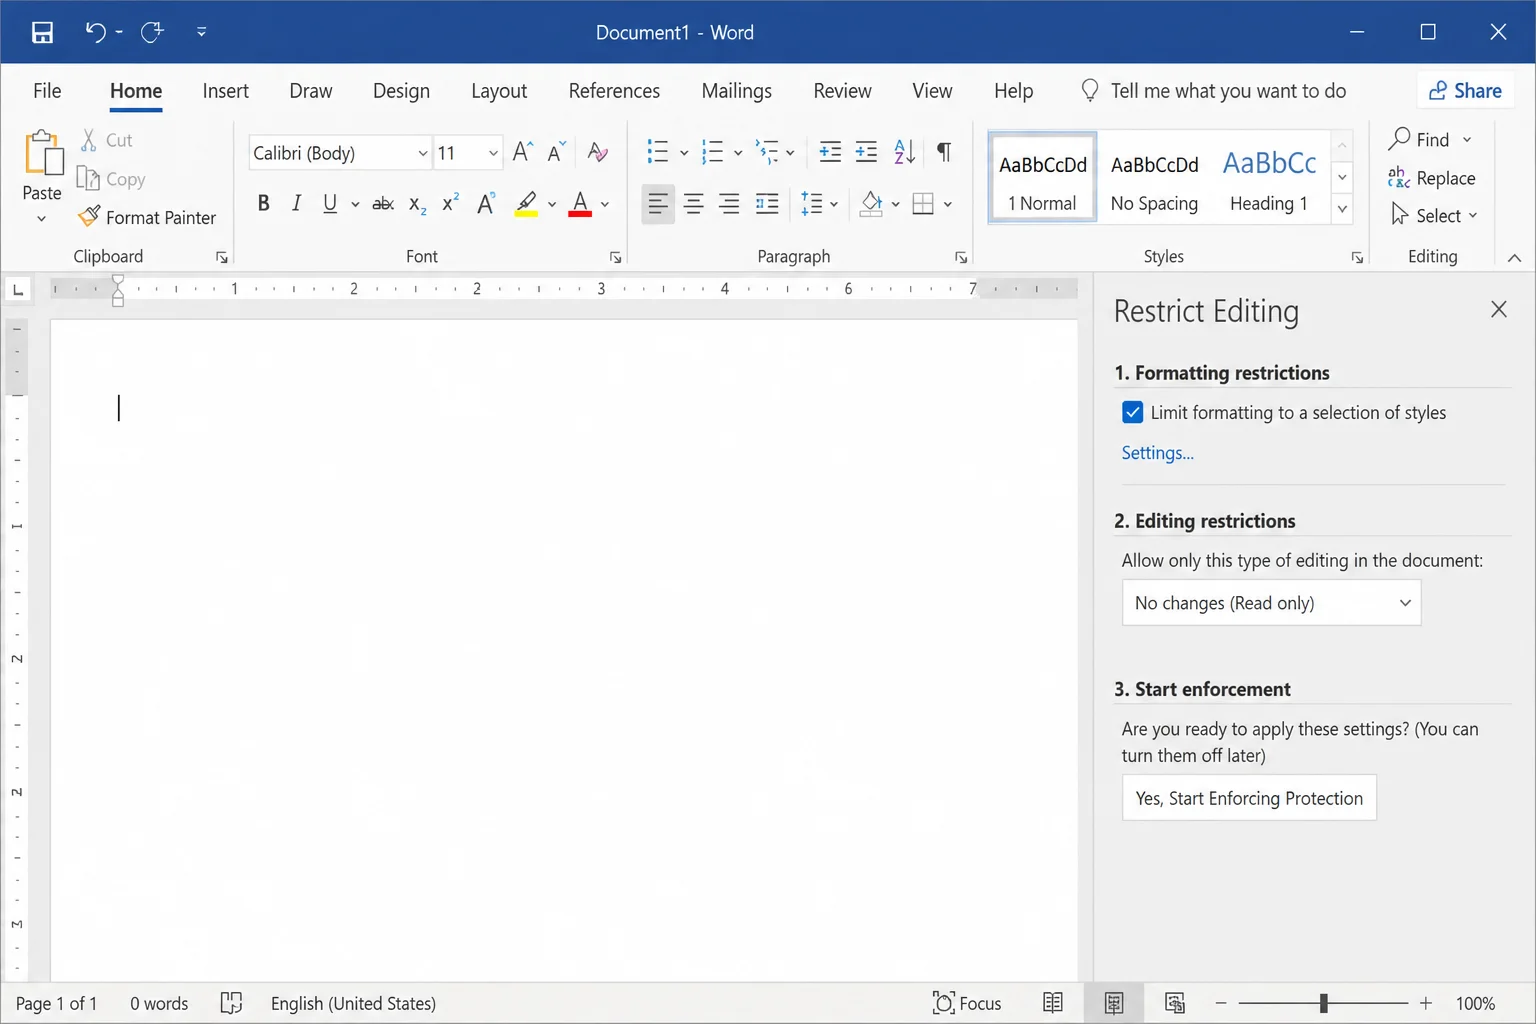Click the Save icon in title bar
The width and height of the screenshot is (1536, 1024).
(x=42, y=32)
